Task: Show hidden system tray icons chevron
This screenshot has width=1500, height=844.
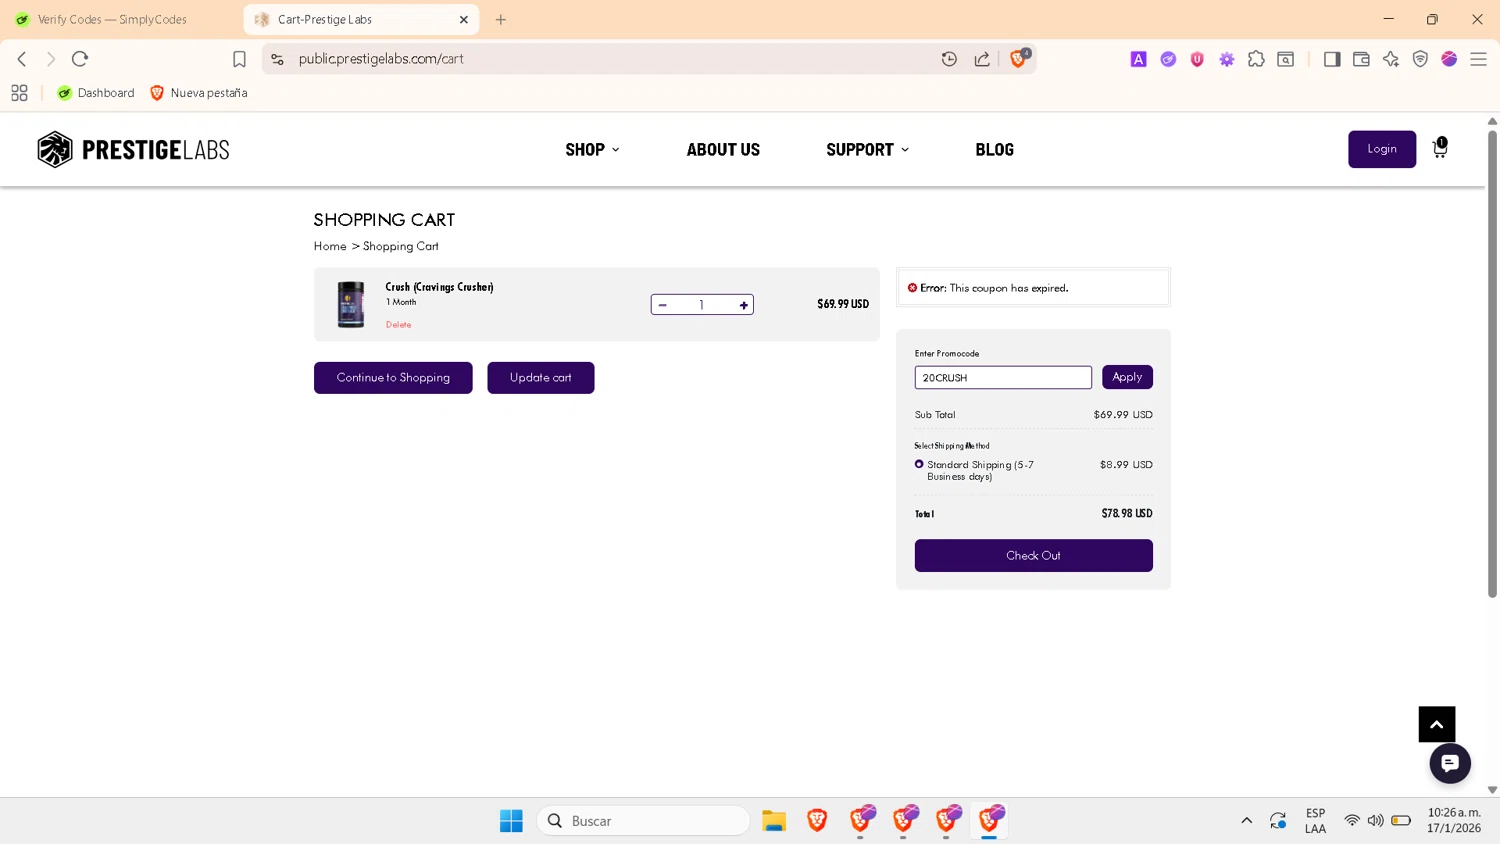Action: (x=1246, y=821)
